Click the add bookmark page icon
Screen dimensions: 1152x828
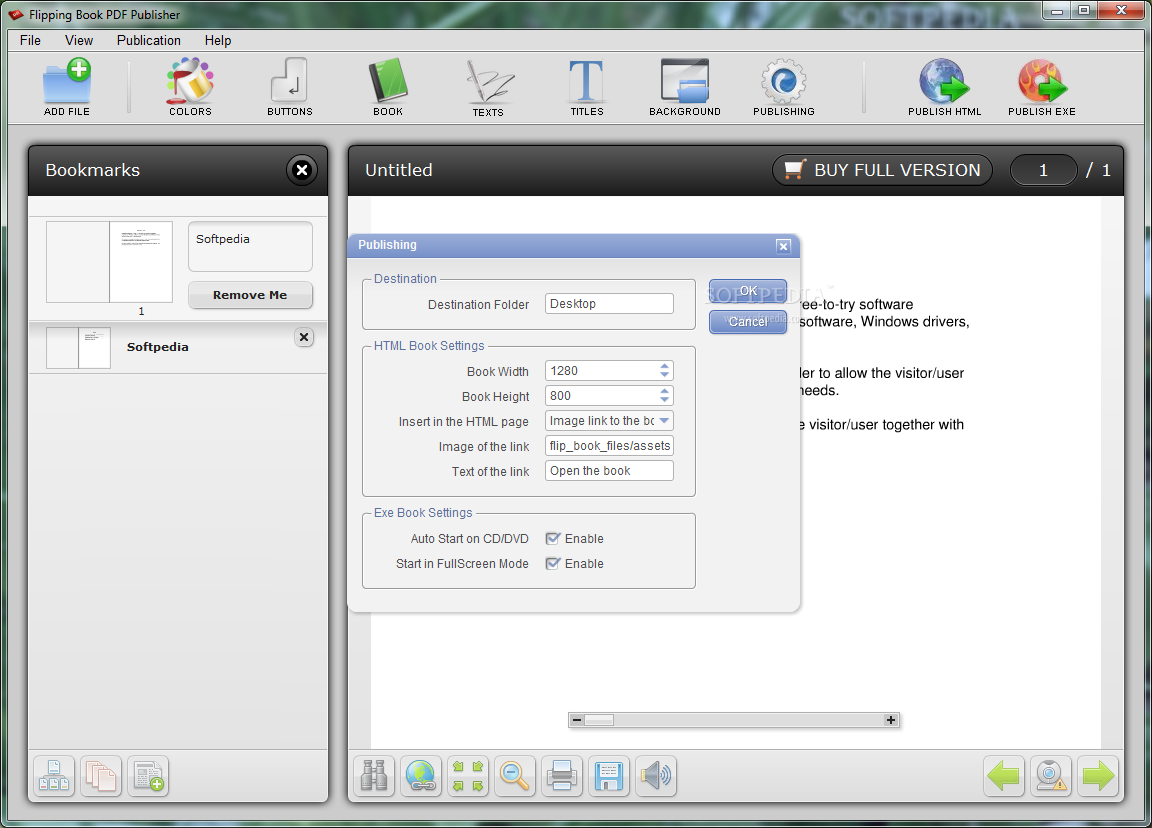coord(148,776)
